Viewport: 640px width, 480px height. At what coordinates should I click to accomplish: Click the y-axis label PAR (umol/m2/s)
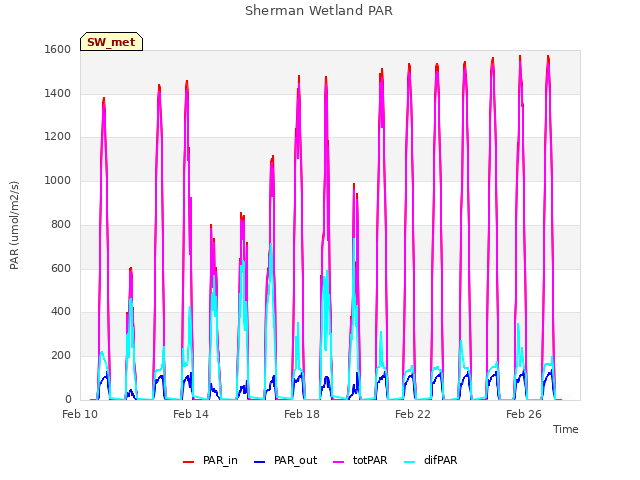pyautogui.click(x=14, y=225)
